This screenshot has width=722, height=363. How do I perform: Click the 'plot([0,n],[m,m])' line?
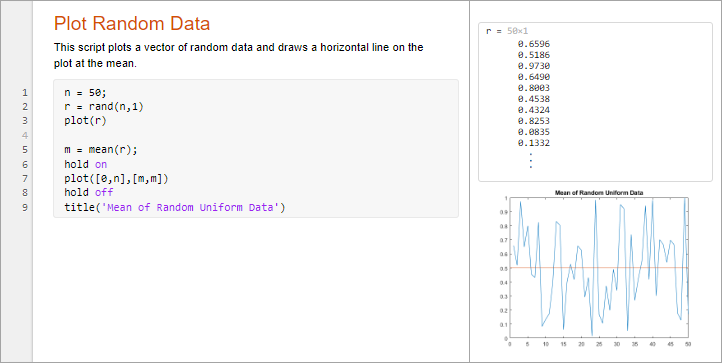click(116, 178)
